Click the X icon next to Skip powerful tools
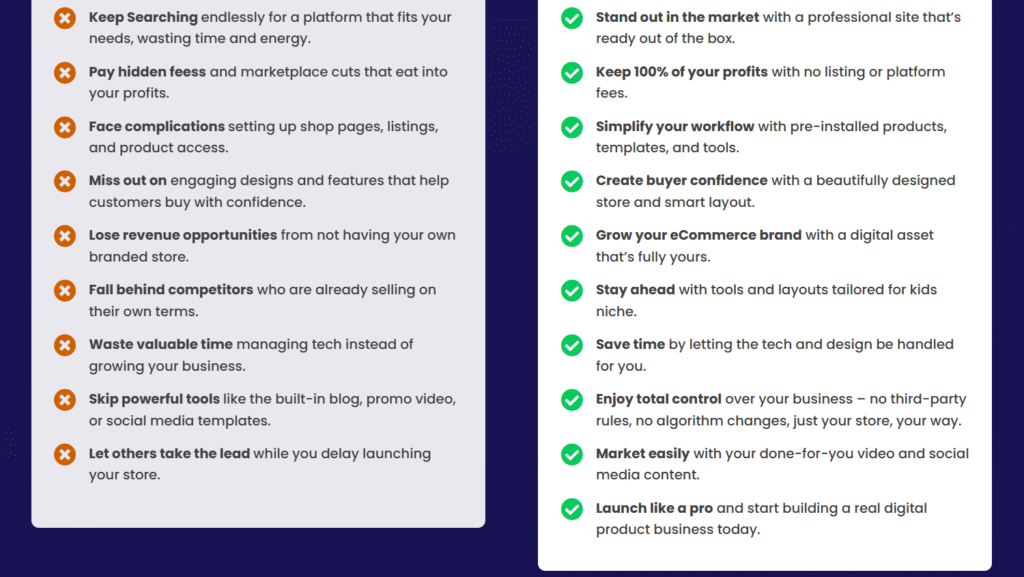The width and height of the screenshot is (1024, 577). point(64,400)
